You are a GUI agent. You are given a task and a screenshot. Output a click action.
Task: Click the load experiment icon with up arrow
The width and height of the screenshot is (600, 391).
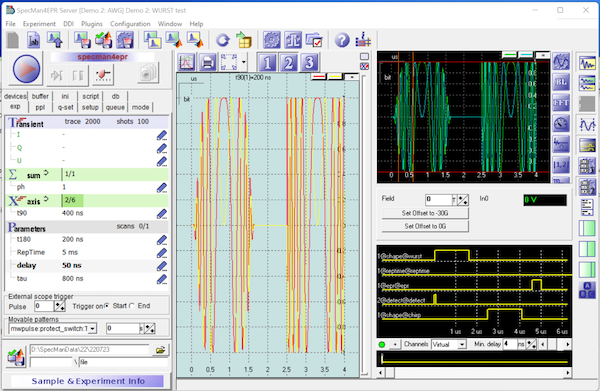(55, 40)
